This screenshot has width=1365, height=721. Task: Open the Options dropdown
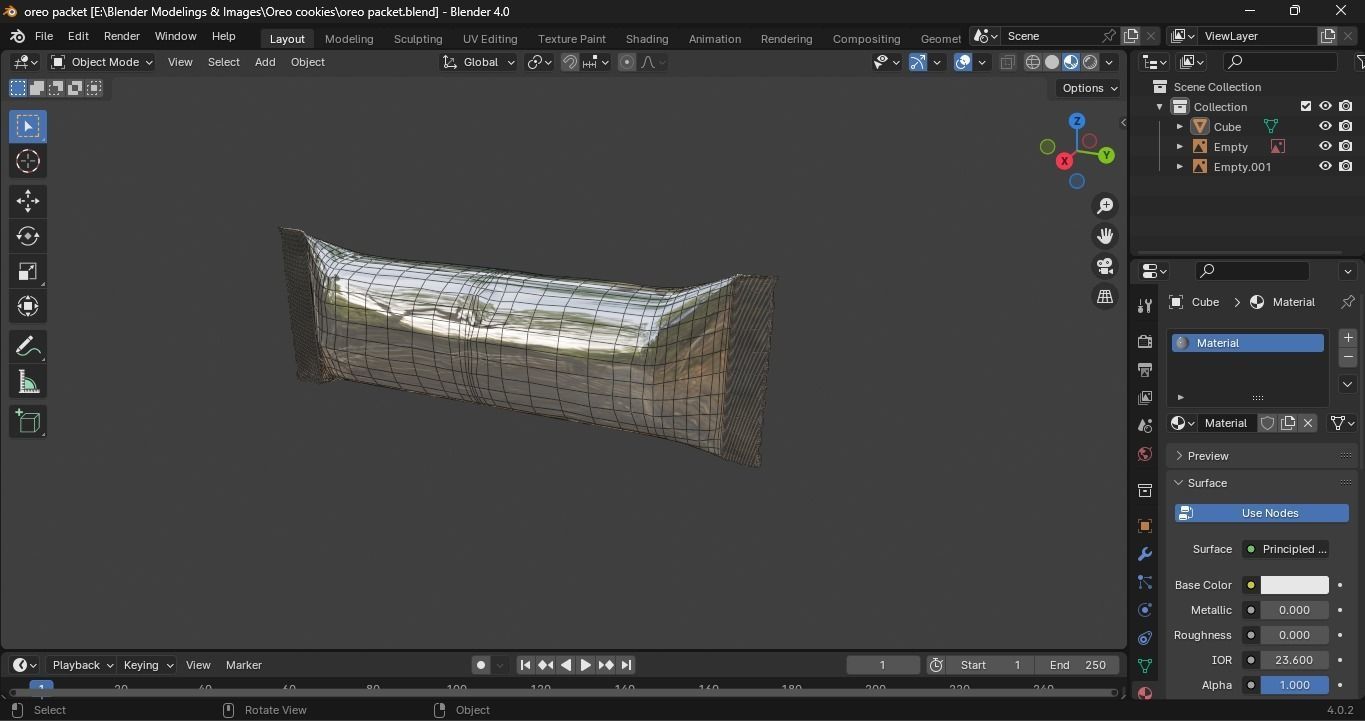tap(1090, 88)
